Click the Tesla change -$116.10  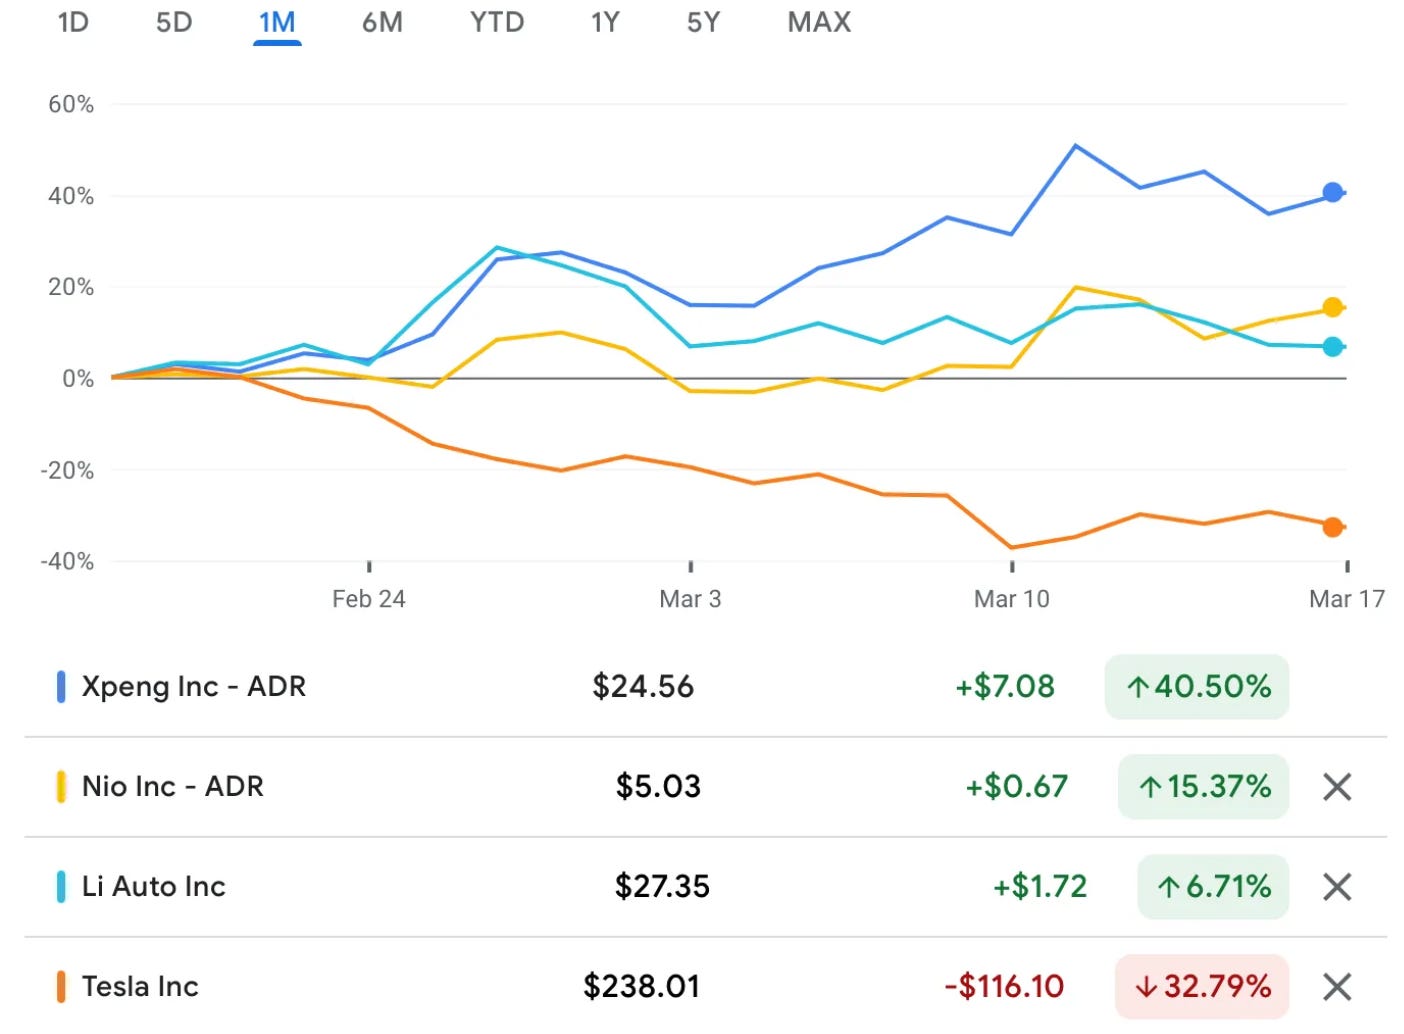[x=1004, y=987]
